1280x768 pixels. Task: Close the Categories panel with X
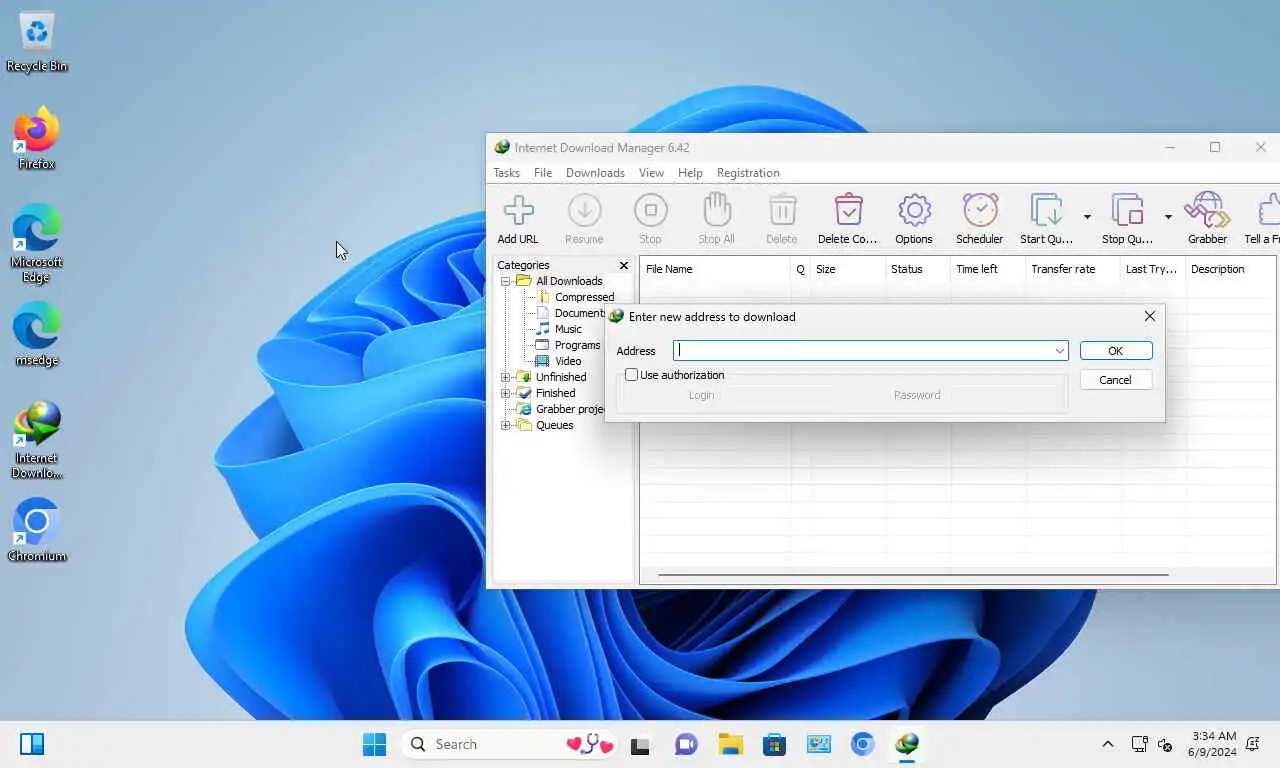624,265
